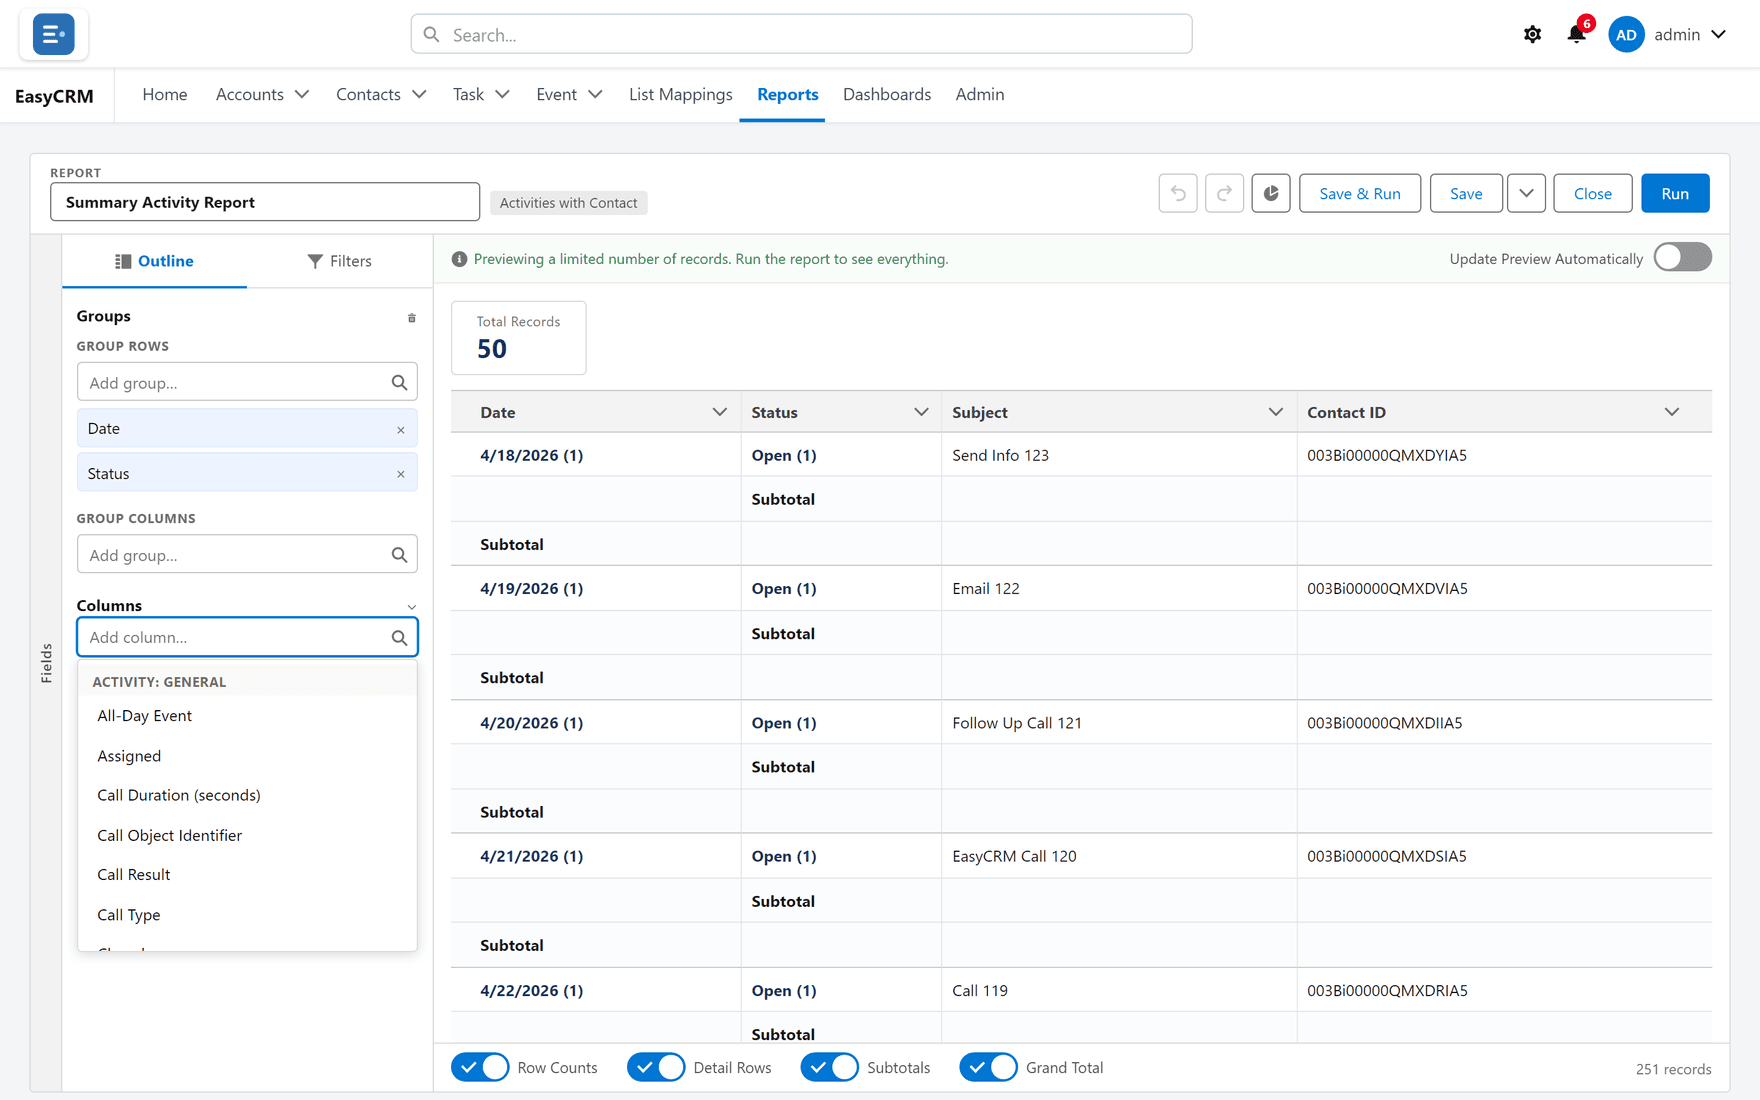Redo the report change

click(1224, 193)
